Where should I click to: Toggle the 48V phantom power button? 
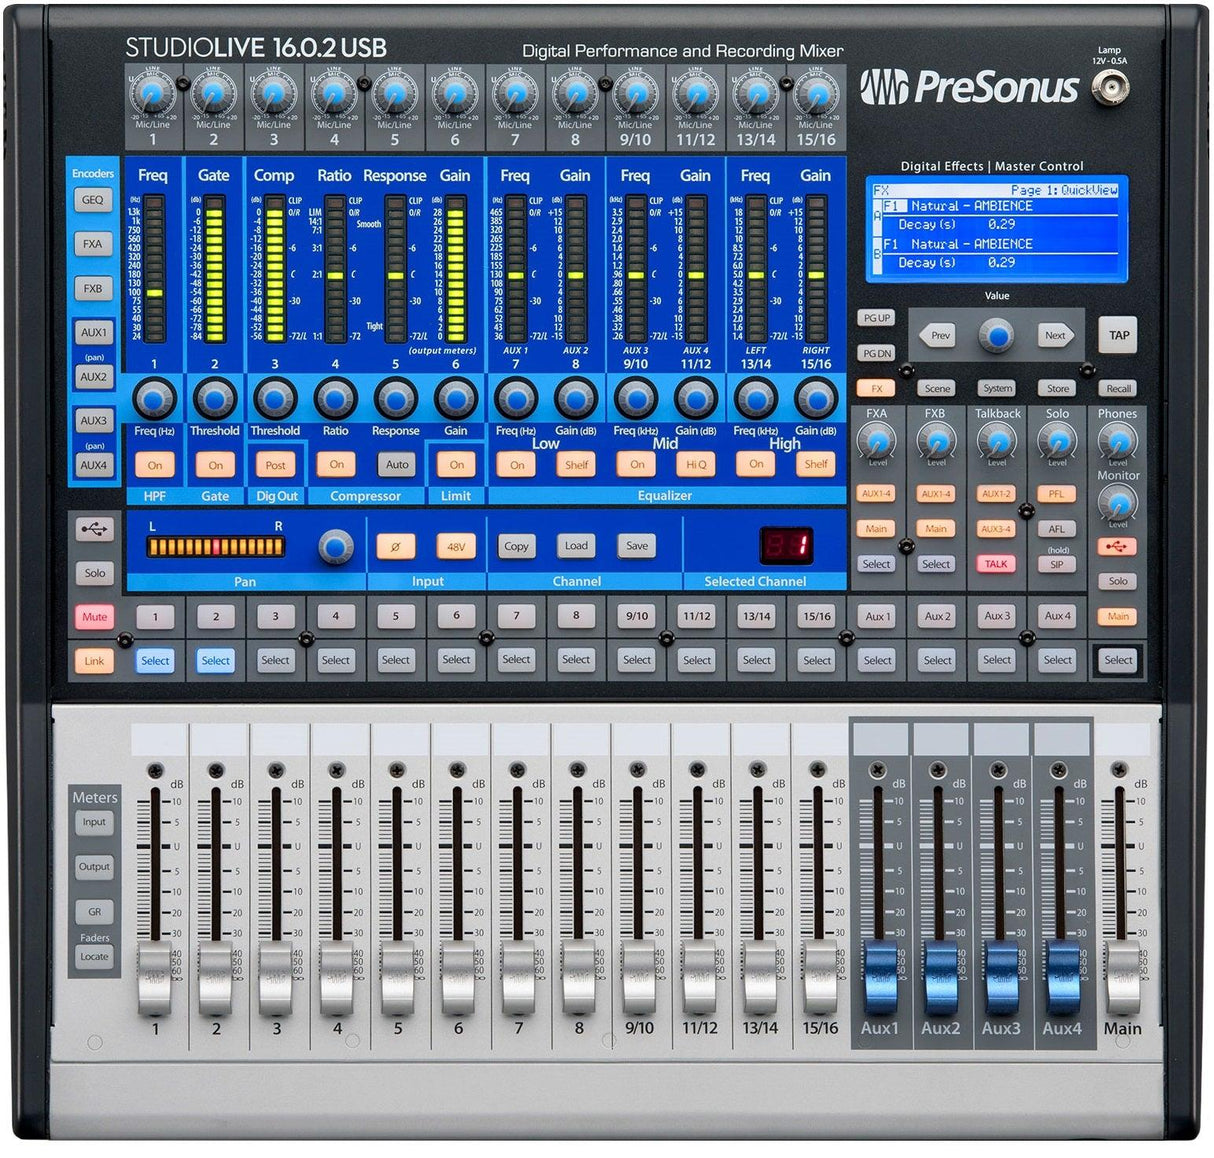[454, 547]
